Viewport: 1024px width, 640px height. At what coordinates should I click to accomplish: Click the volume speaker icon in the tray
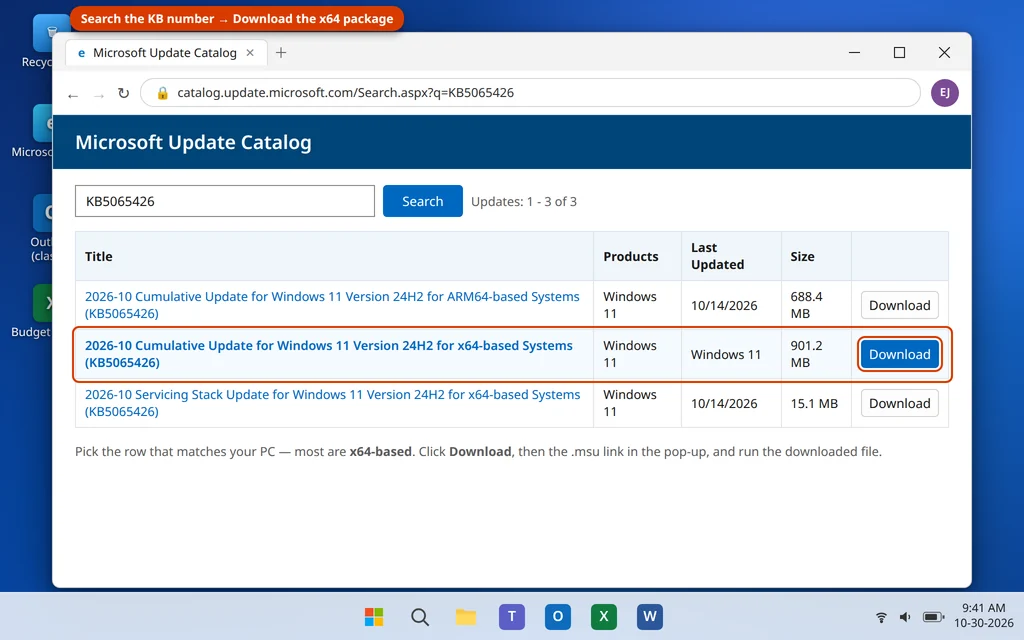tap(905, 616)
